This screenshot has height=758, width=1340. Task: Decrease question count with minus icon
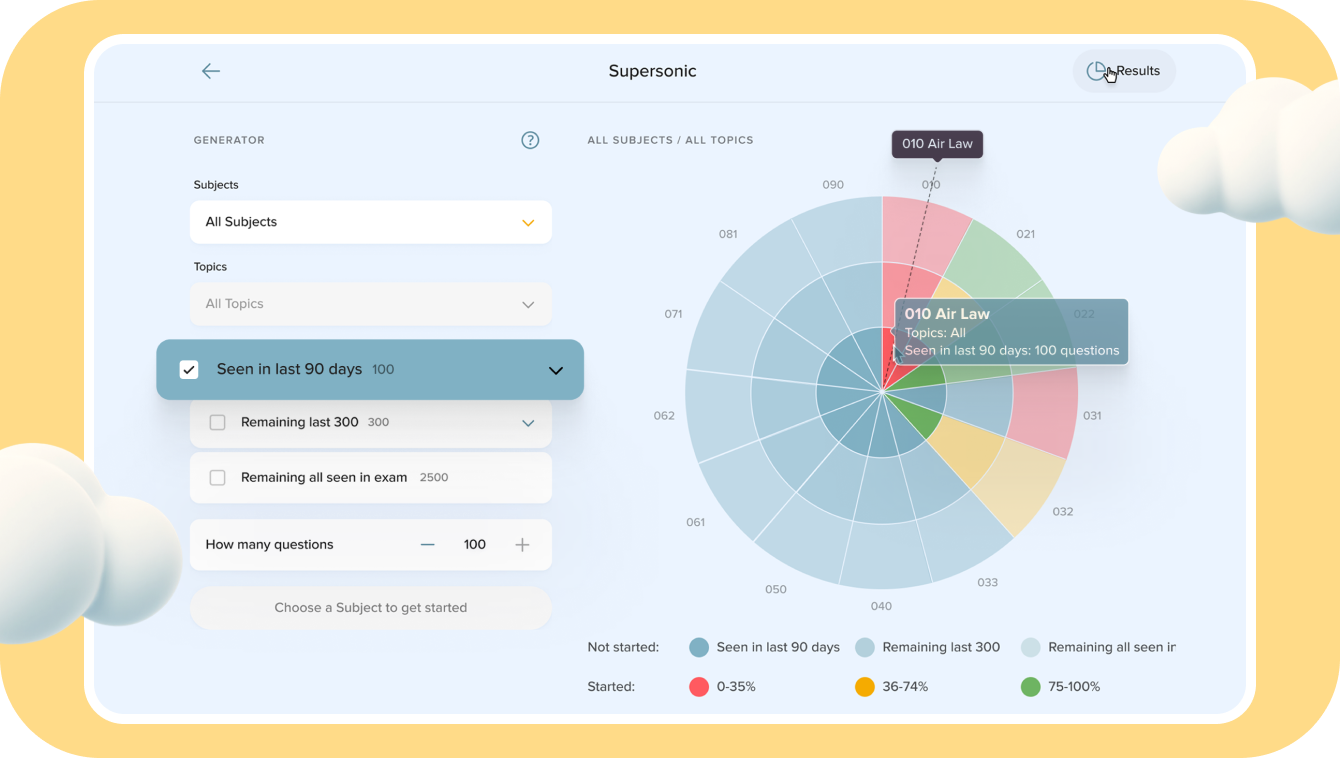point(428,545)
